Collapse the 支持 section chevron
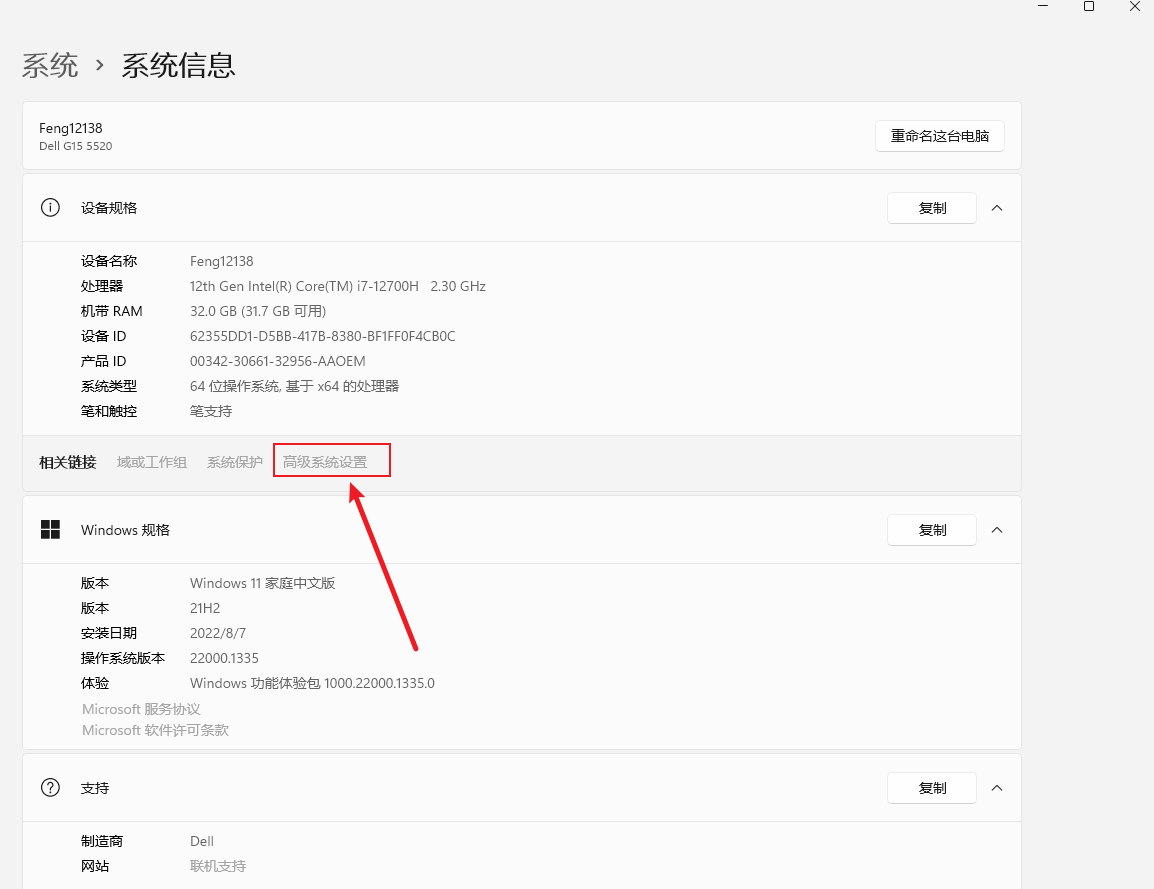Viewport: 1154px width, 889px height. [997, 787]
